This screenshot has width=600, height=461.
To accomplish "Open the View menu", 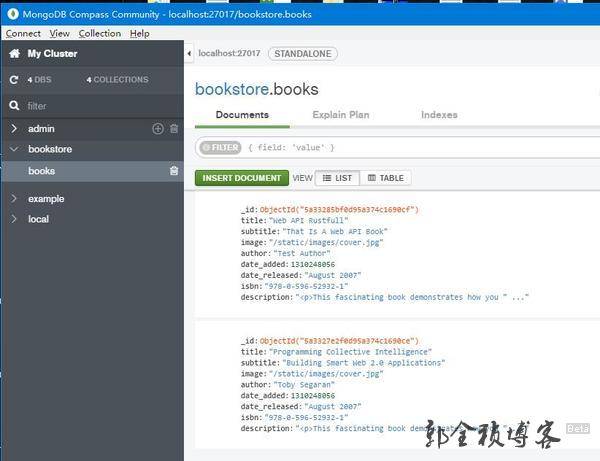I will [60, 34].
